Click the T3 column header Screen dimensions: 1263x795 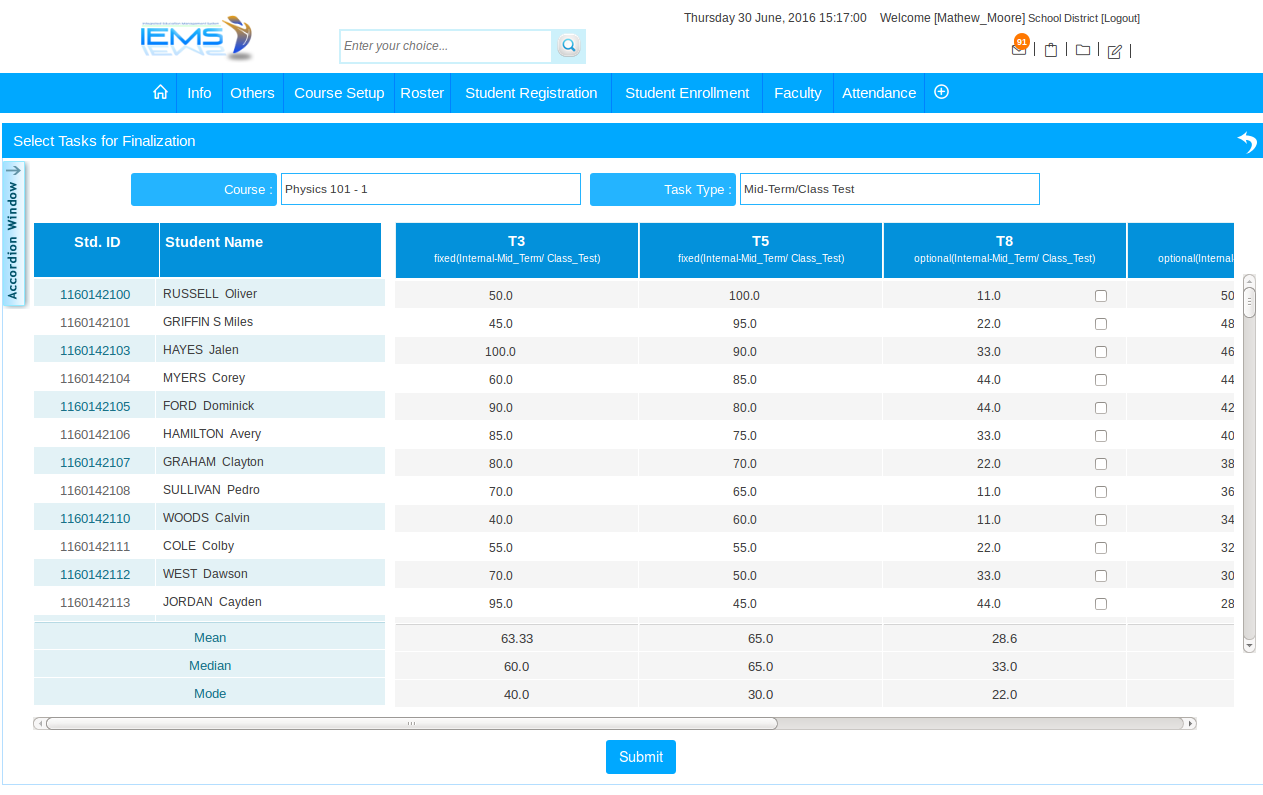[517, 250]
